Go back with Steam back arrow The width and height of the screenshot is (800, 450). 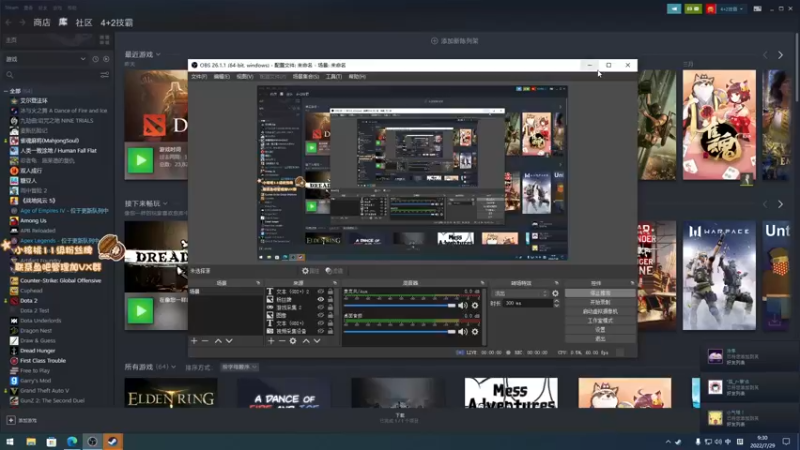[9, 22]
